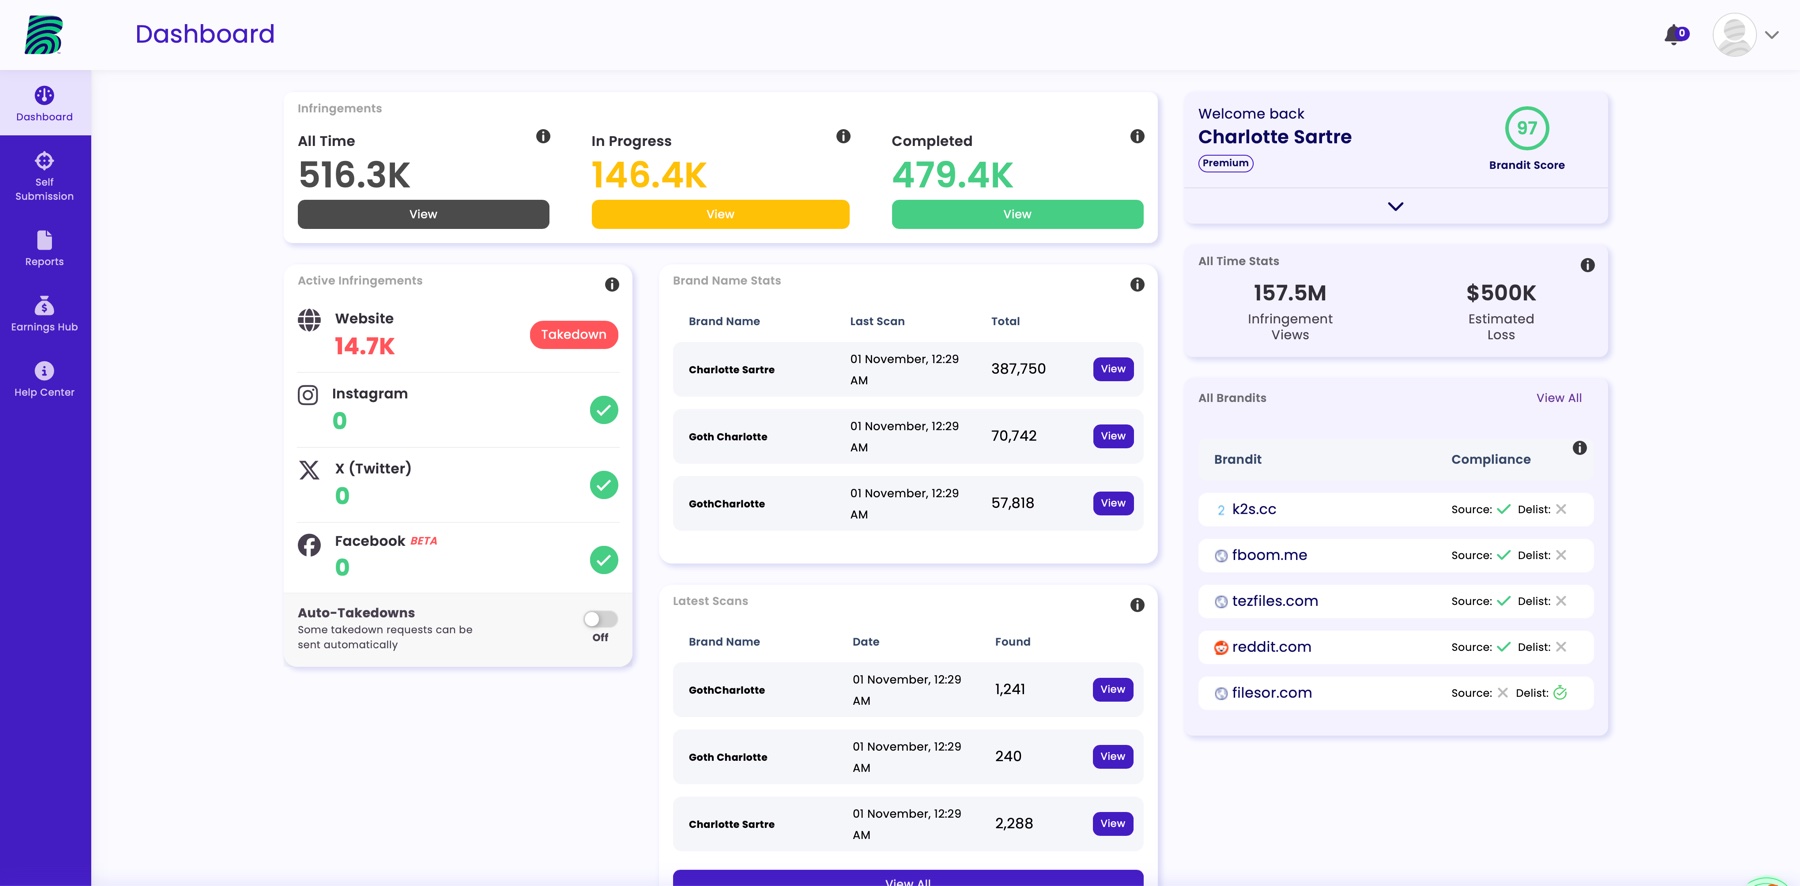This screenshot has height=886, width=1800.
Task: Click the Instagram icon
Action: tap(308, 395)
